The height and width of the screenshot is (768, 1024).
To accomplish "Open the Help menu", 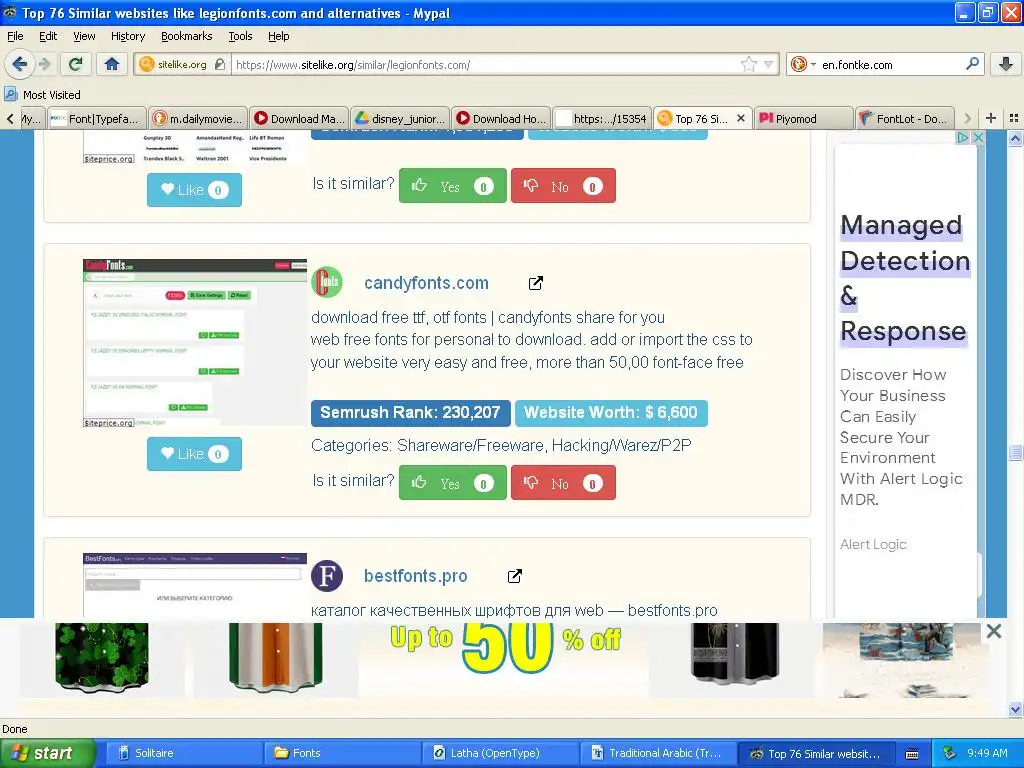I will pos(279,36).
